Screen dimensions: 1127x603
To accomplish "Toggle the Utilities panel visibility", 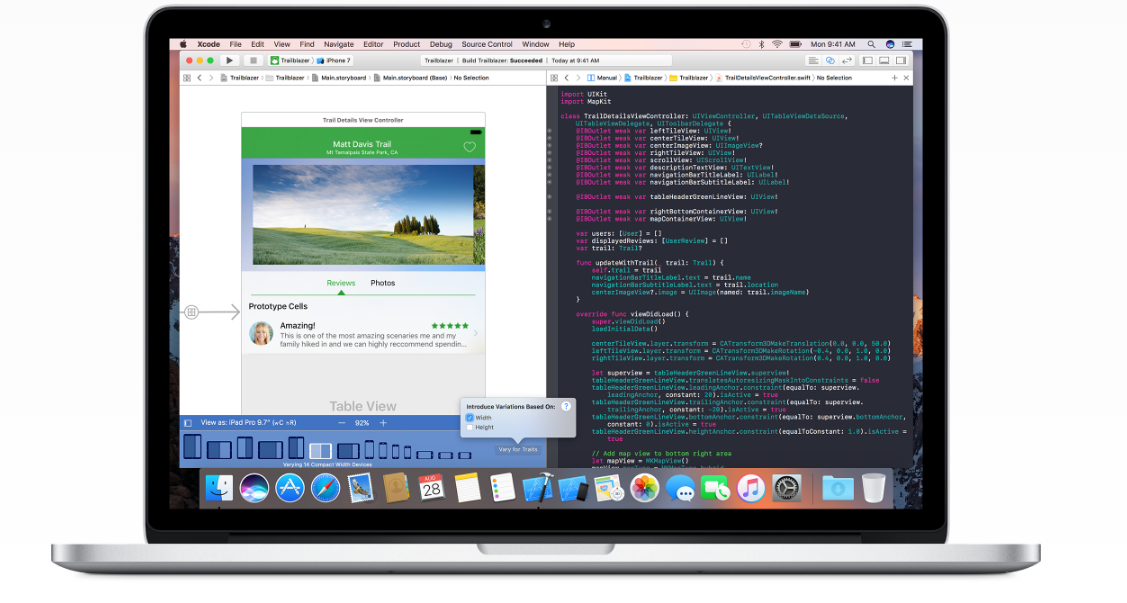I will 900,60.
